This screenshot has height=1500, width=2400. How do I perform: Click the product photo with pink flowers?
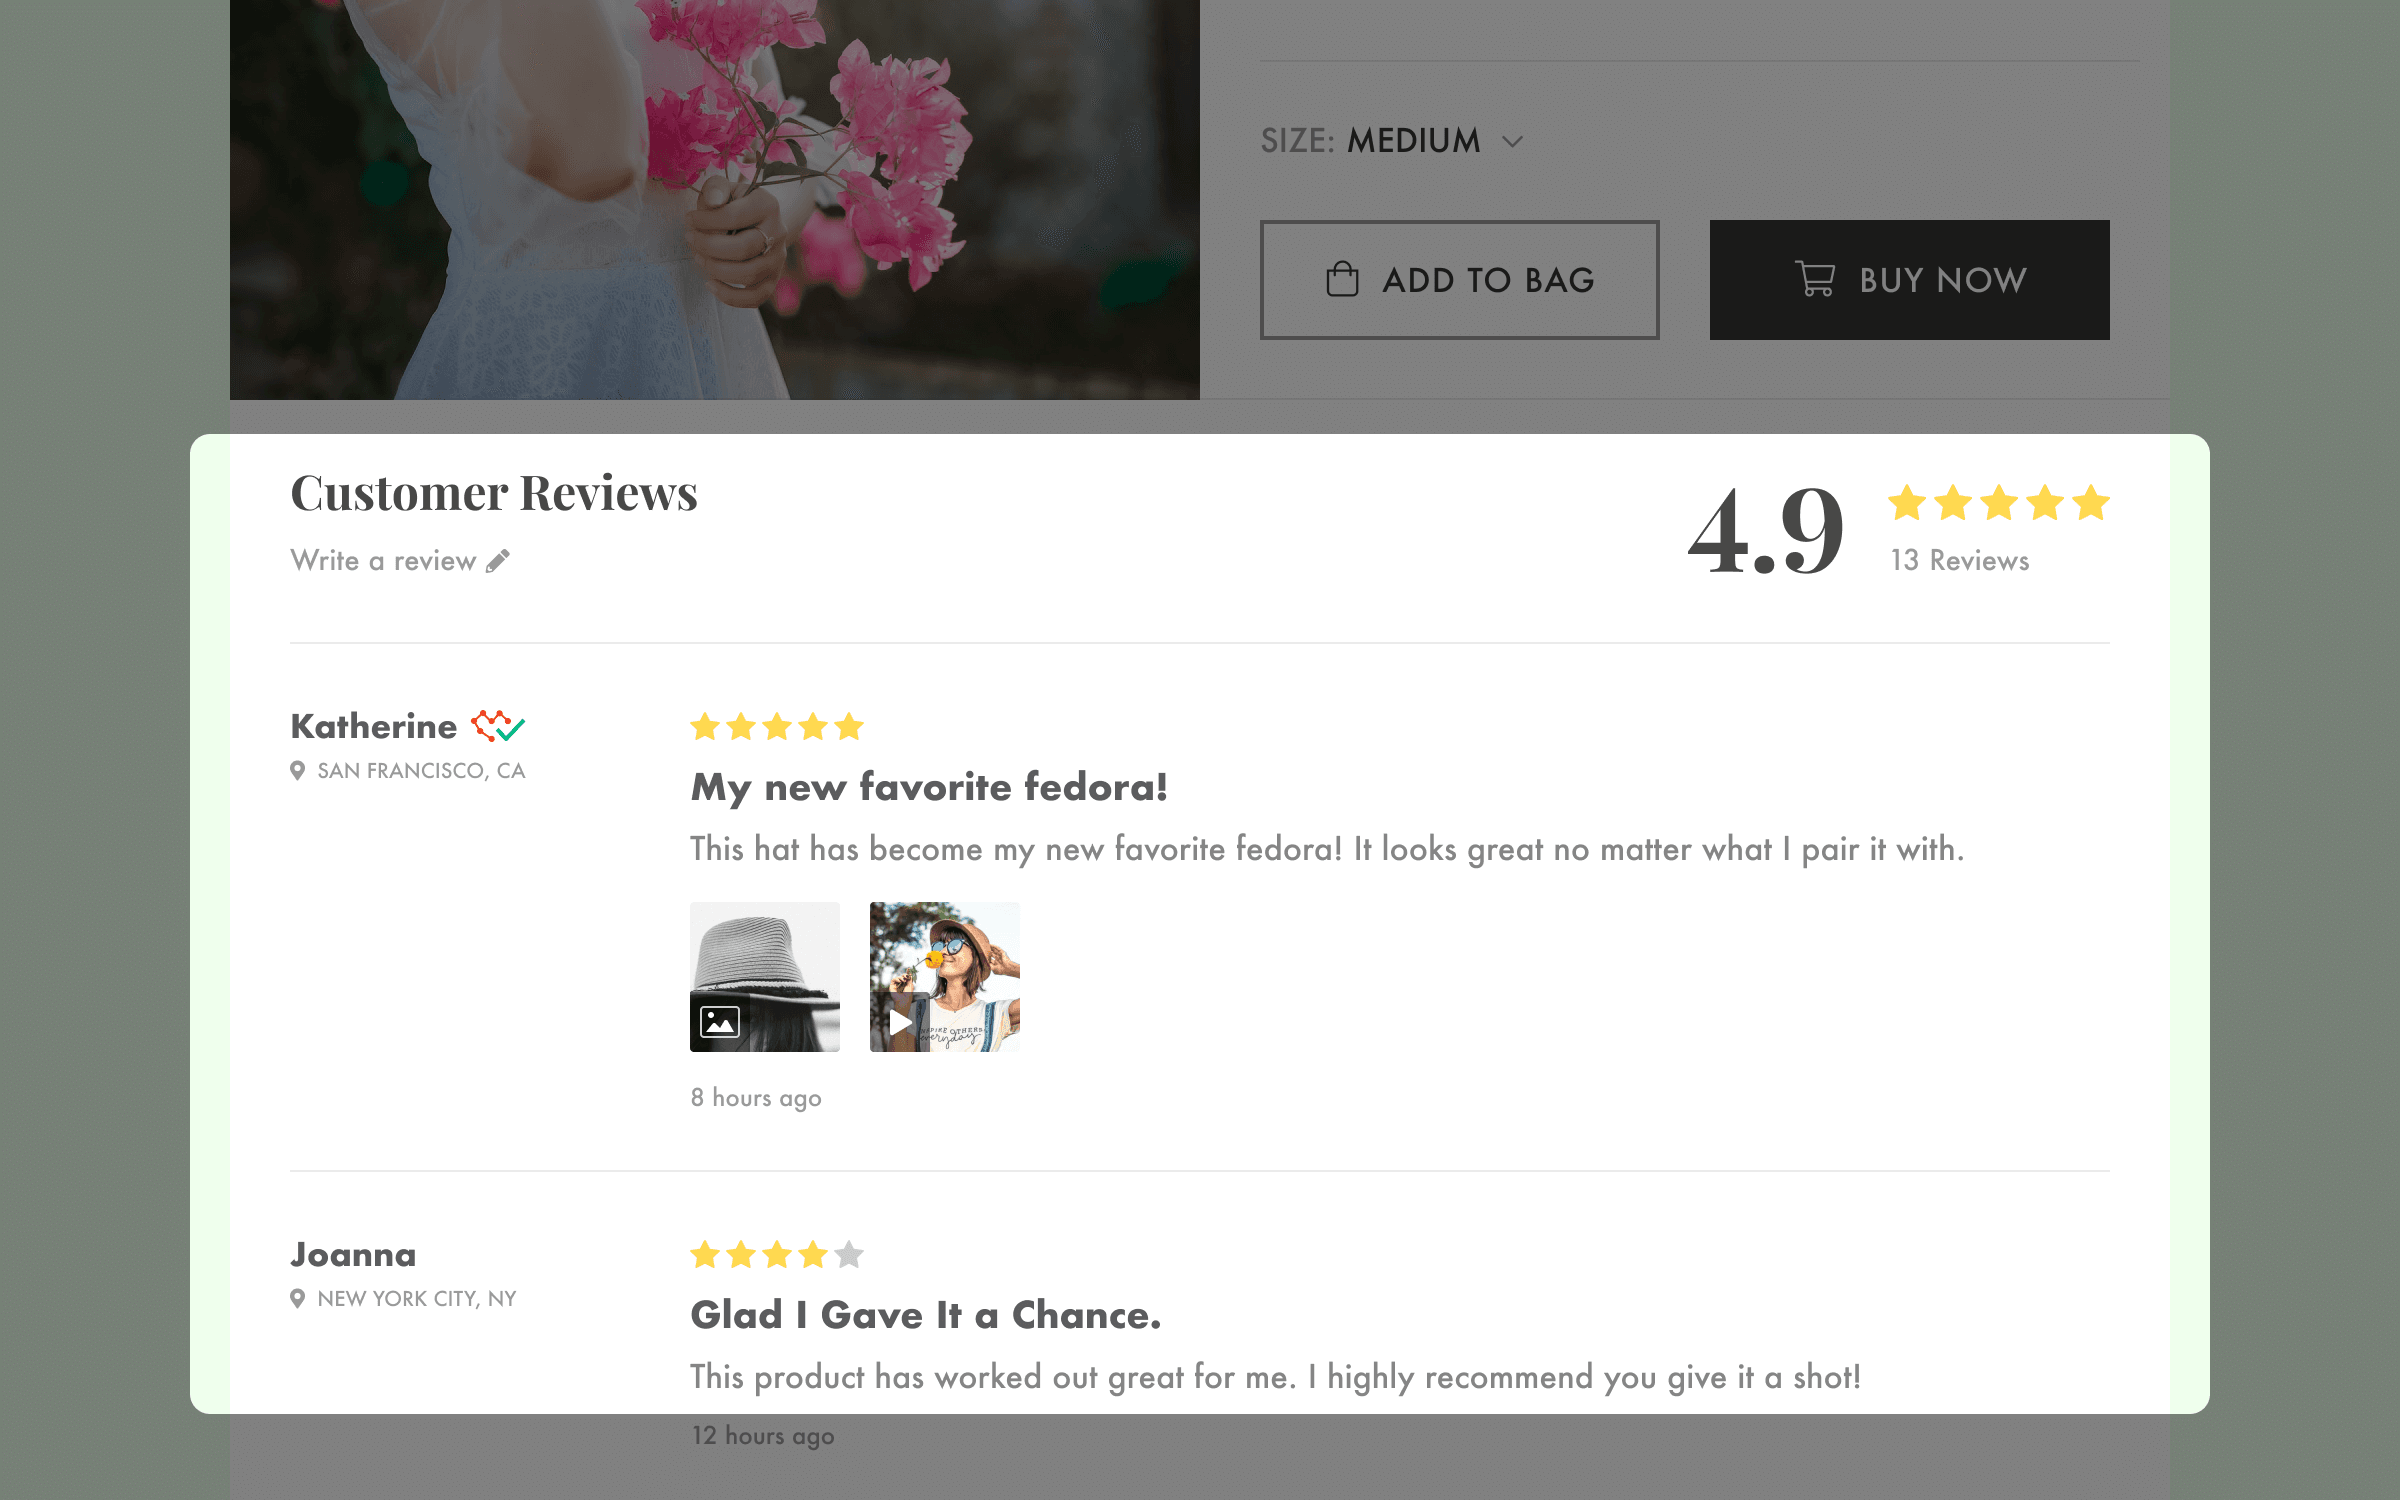pyautogui.click(x=714, y=200)
